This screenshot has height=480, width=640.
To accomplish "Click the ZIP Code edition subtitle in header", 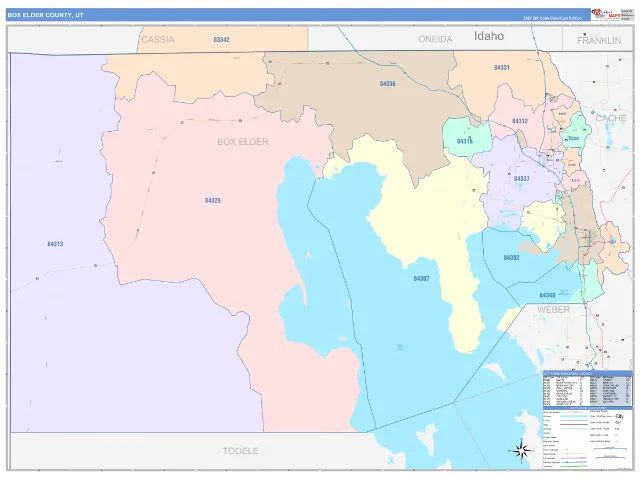I will pyautogui.click(x=553, y=18).
